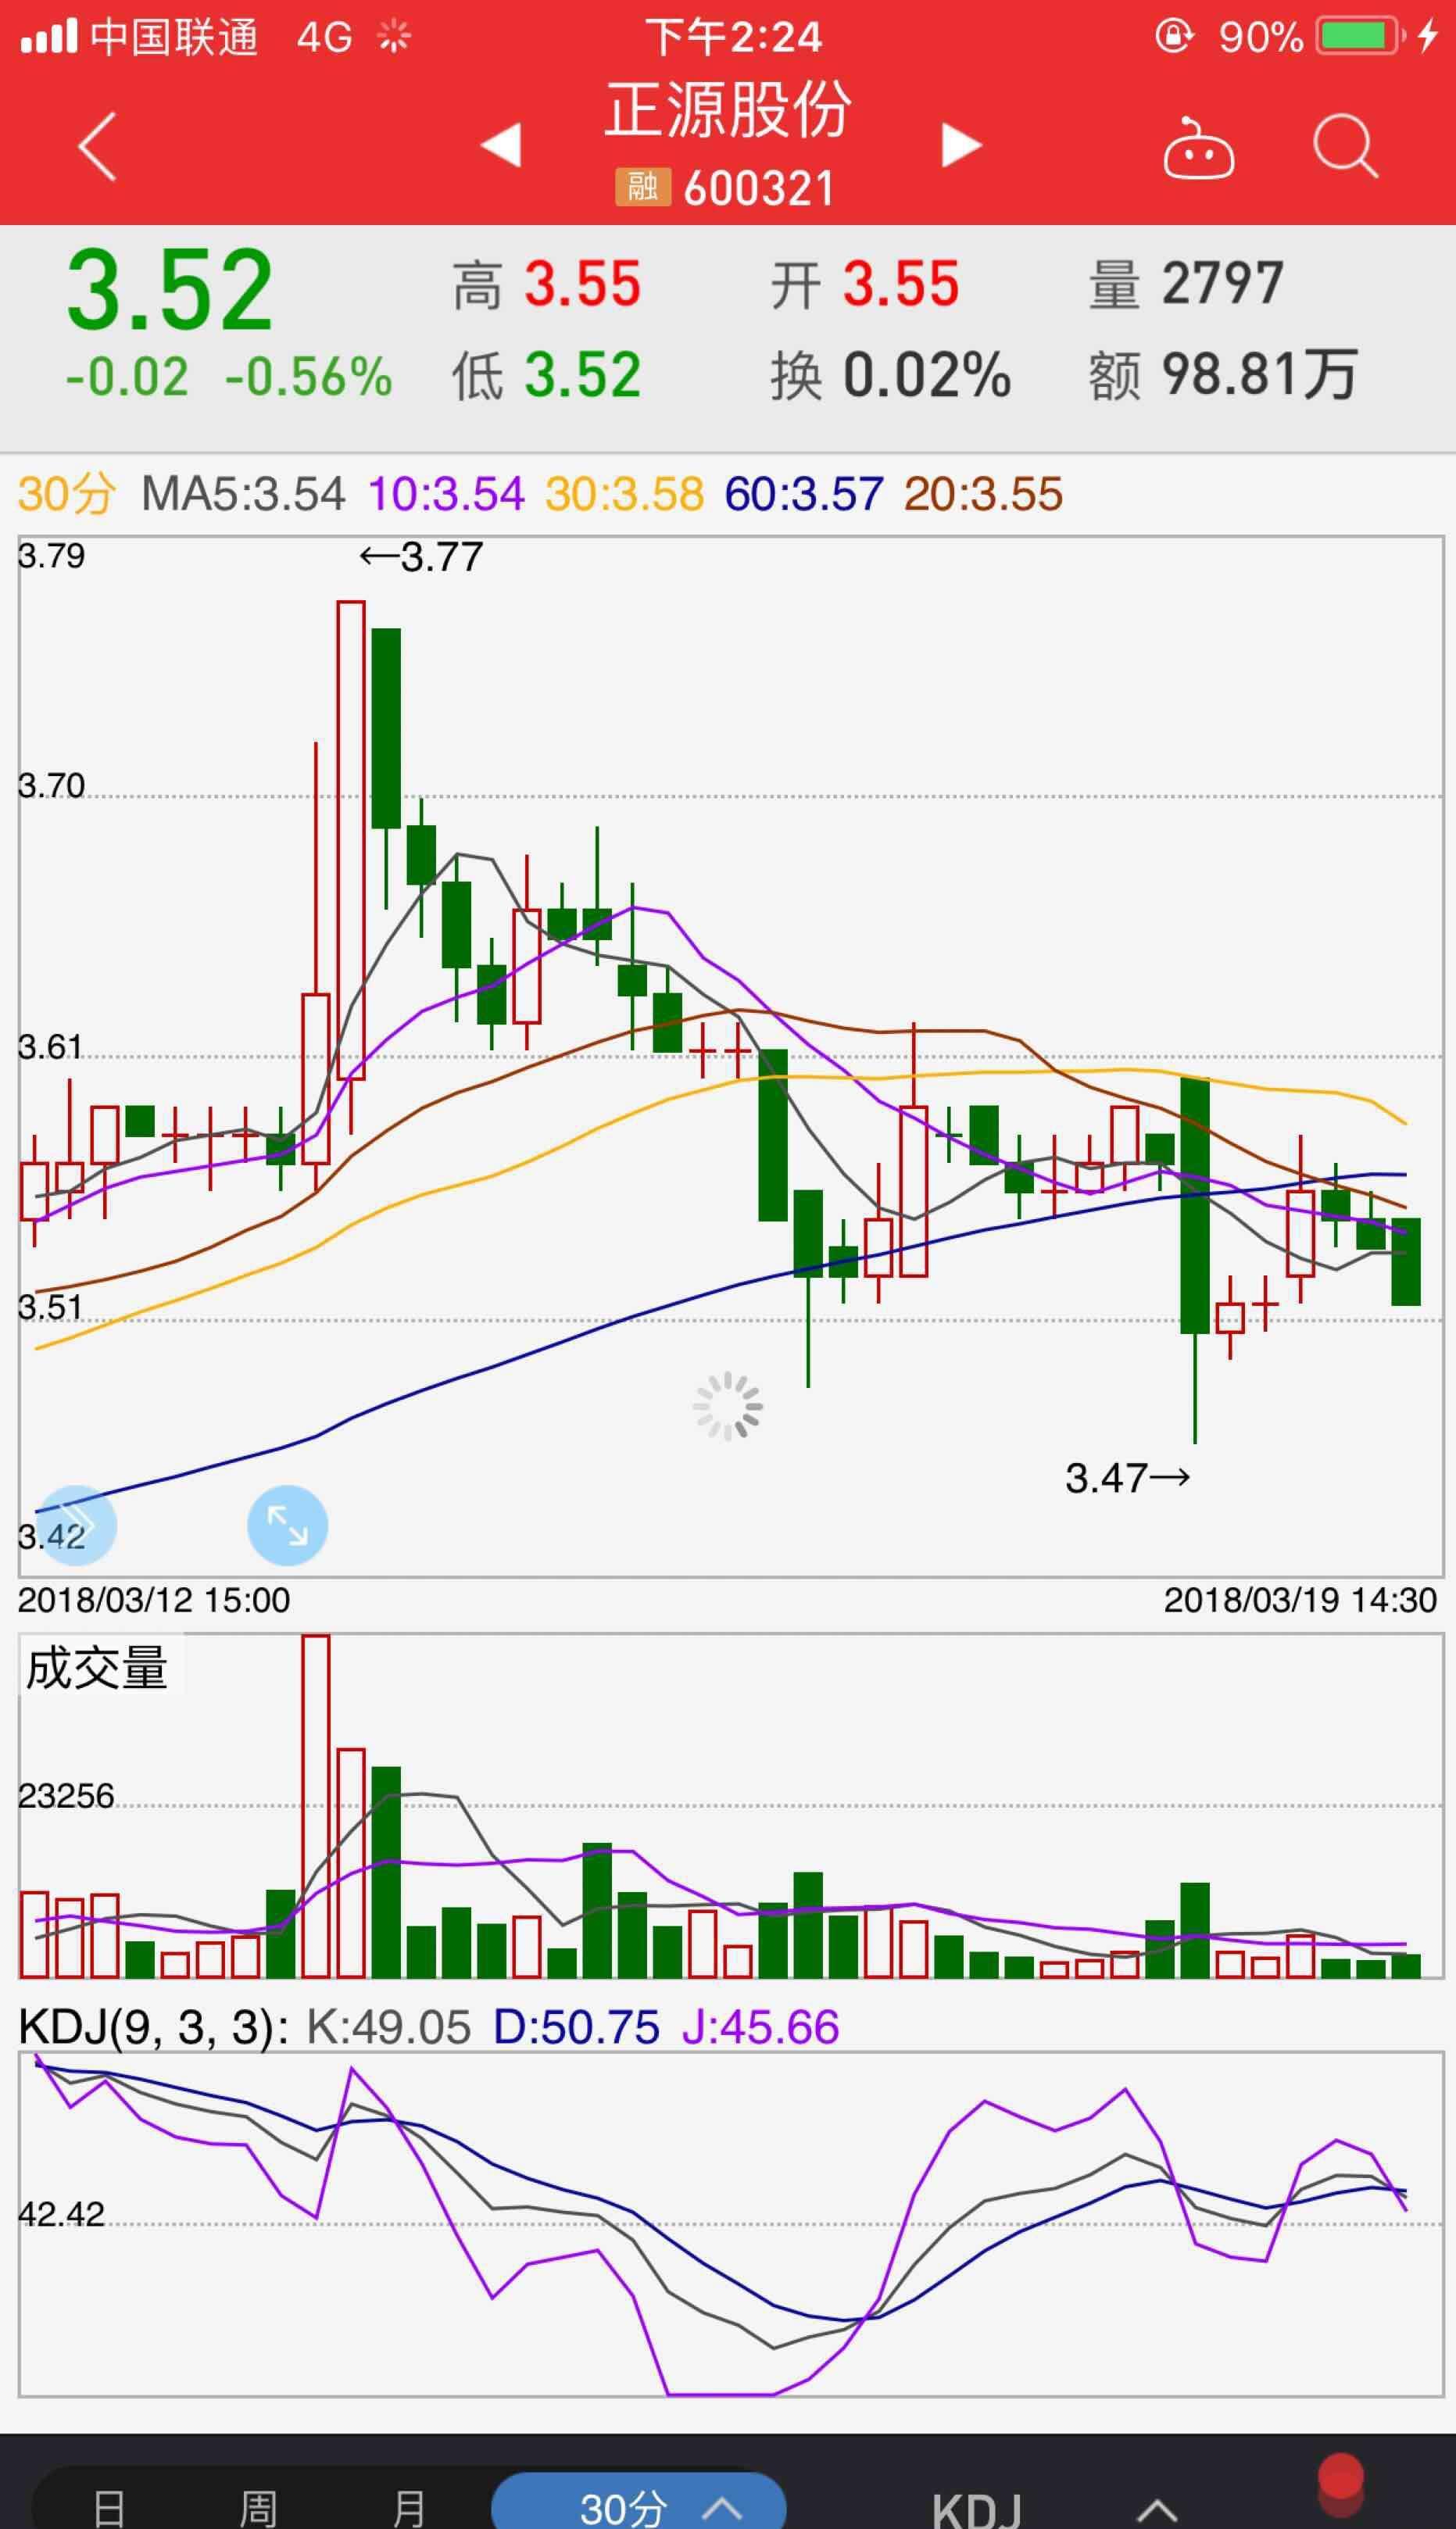Tap current price 3.52
This screenshot has width=1456, height=2529.
(169, 291)
